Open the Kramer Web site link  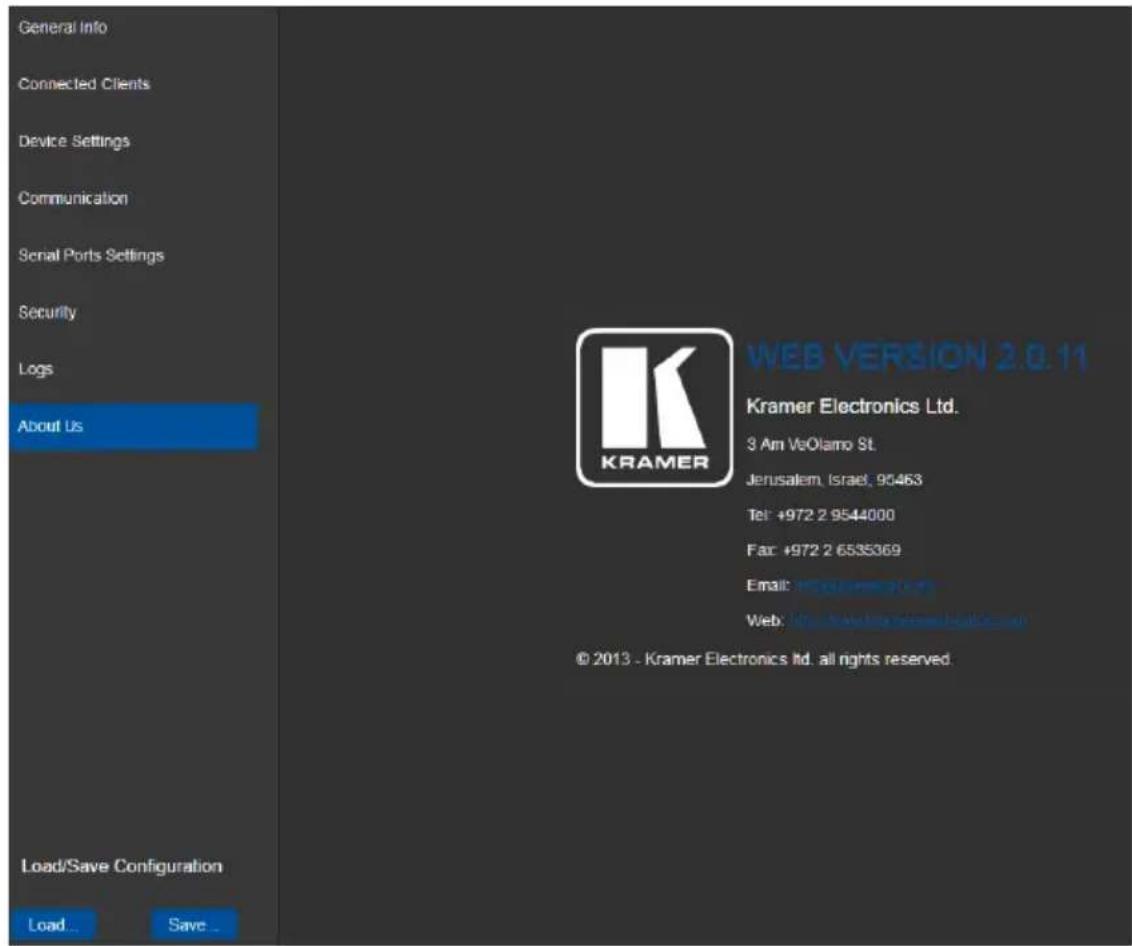(x=908, y=621)
